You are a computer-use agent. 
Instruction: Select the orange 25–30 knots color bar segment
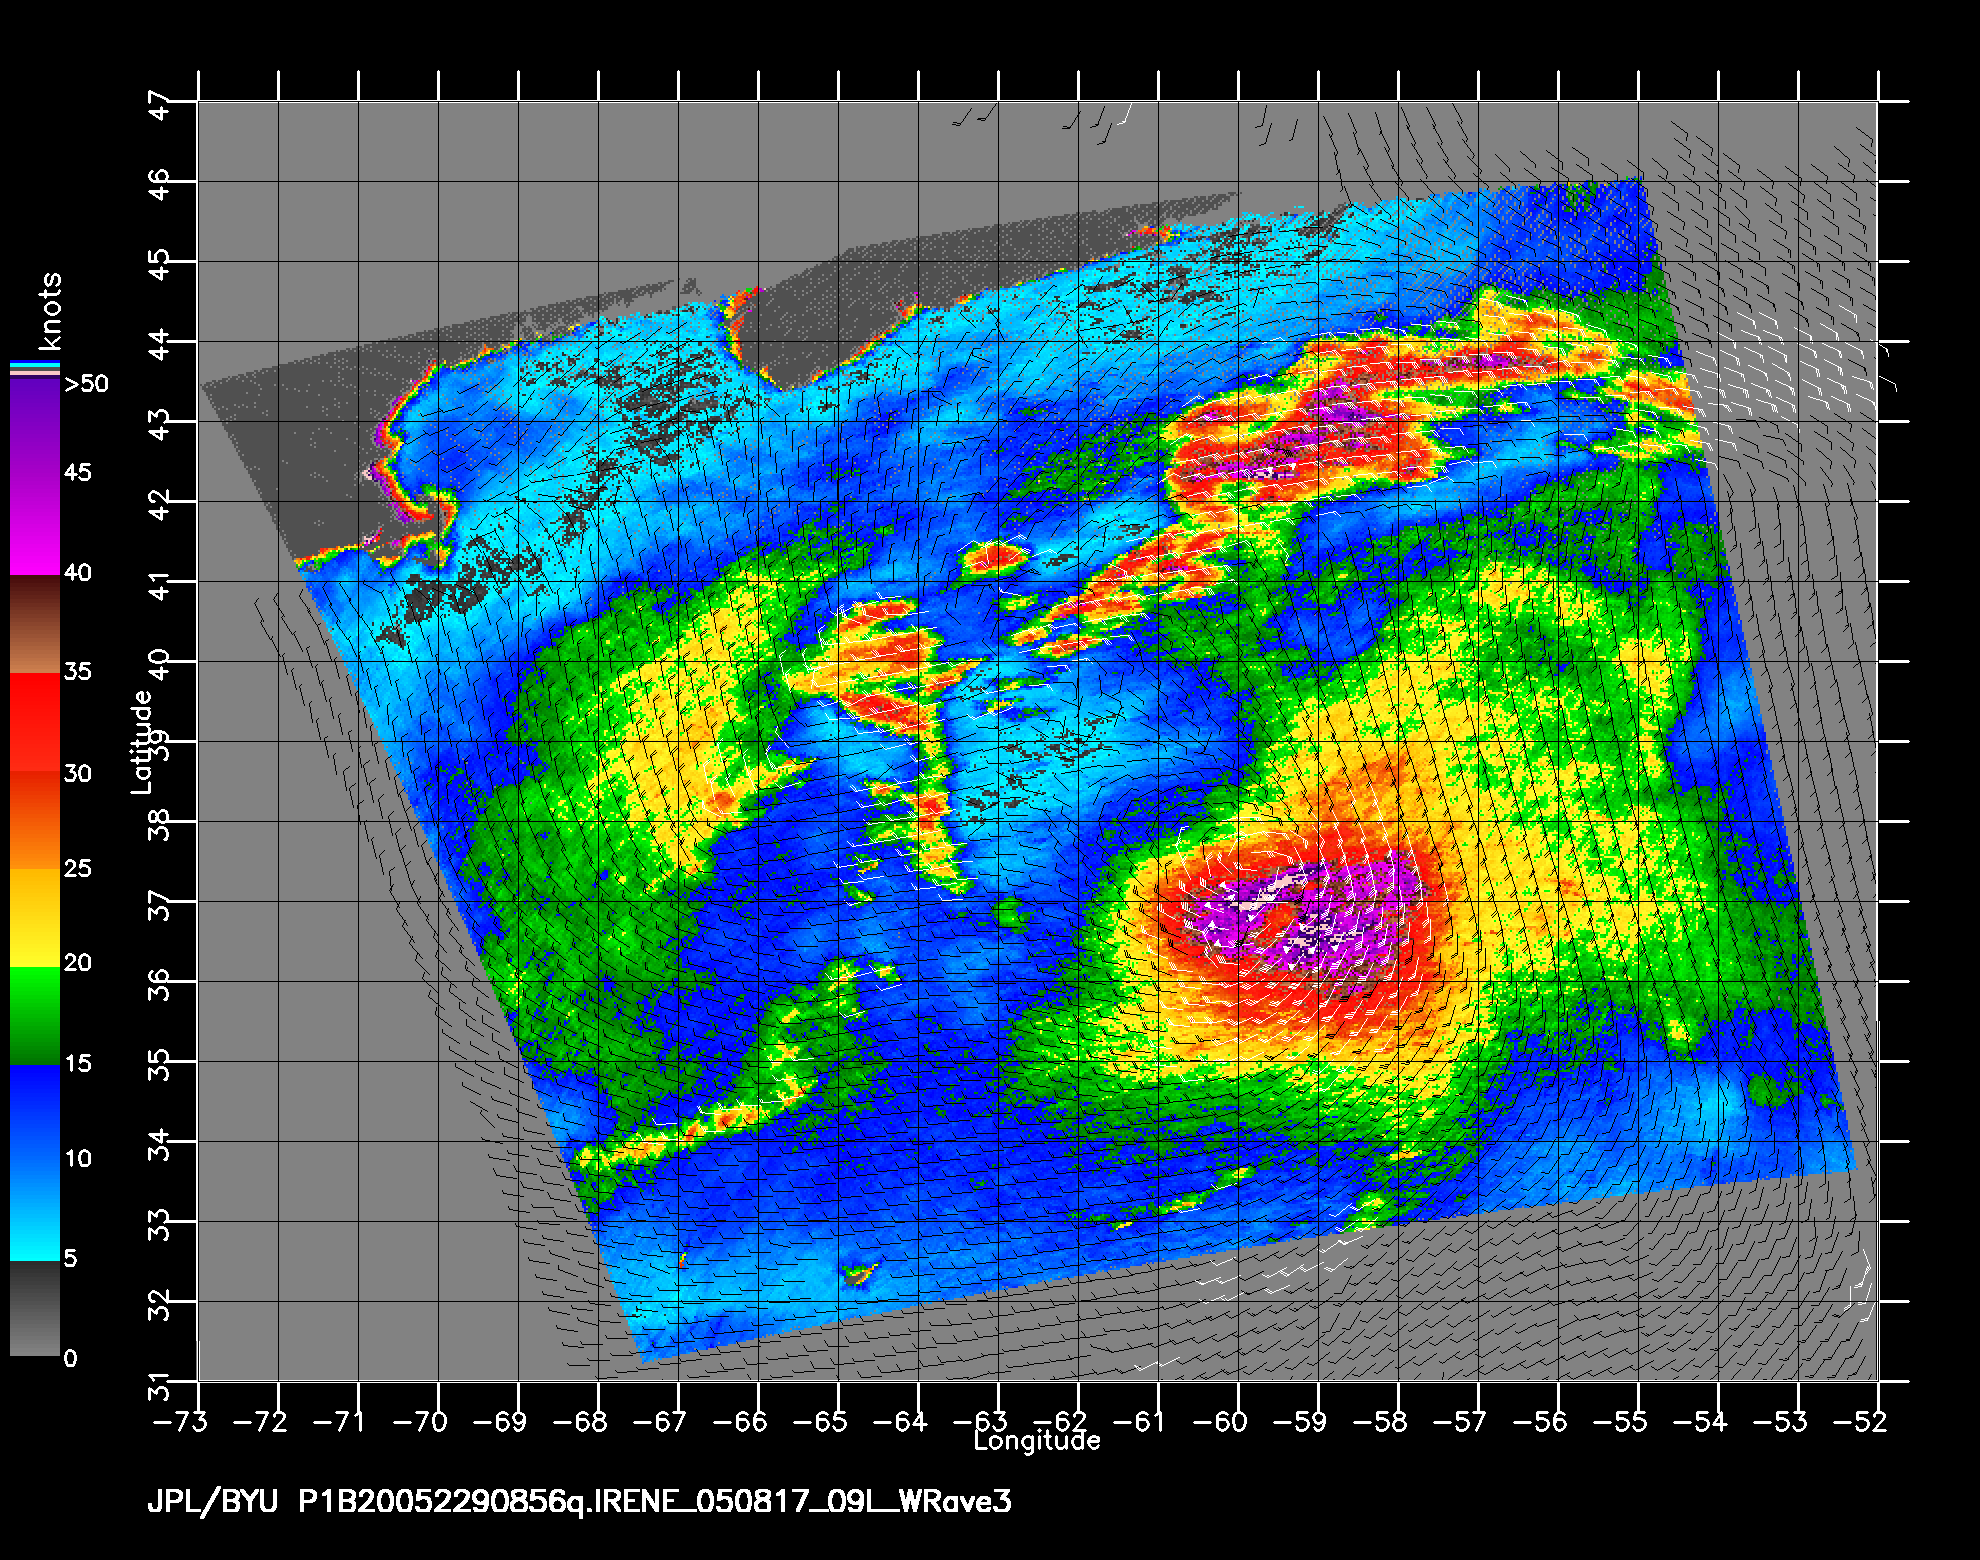tap(35, 820)
